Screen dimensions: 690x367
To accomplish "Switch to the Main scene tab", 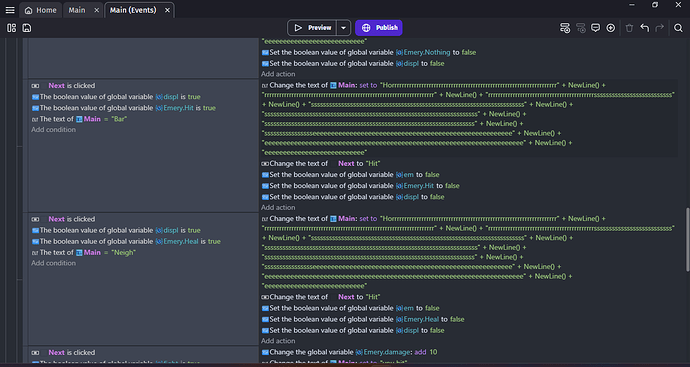I will pyautogui.click(x=77, y=10).
